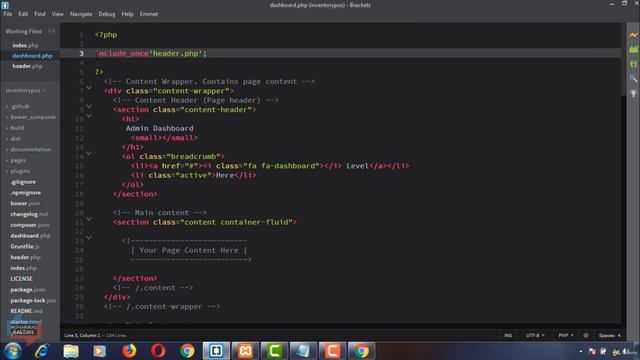Collapse the fold arrow at line 10 h1
The image size is (640, 360).
[89, 116]
